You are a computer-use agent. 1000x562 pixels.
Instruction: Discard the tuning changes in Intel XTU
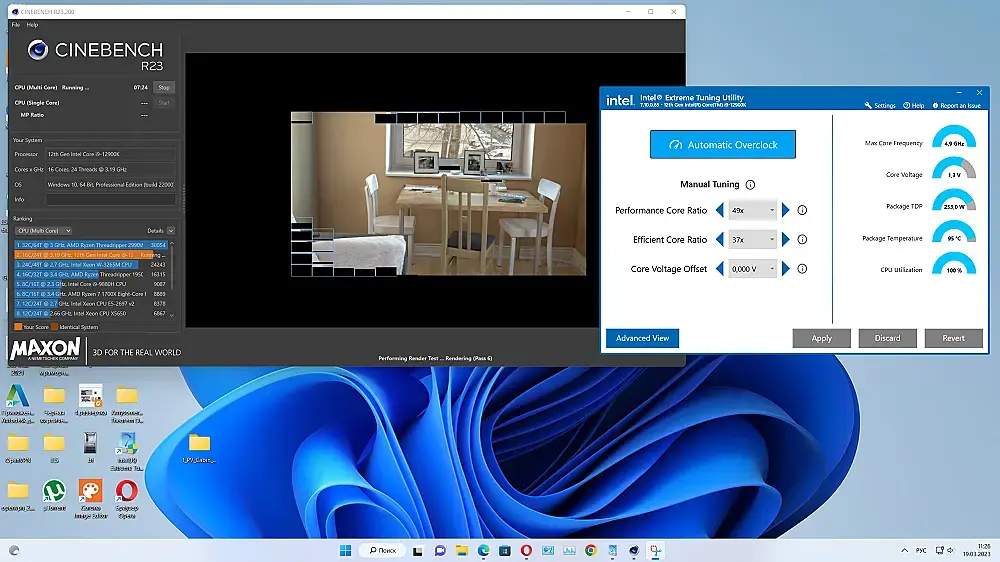pos(887,338)
